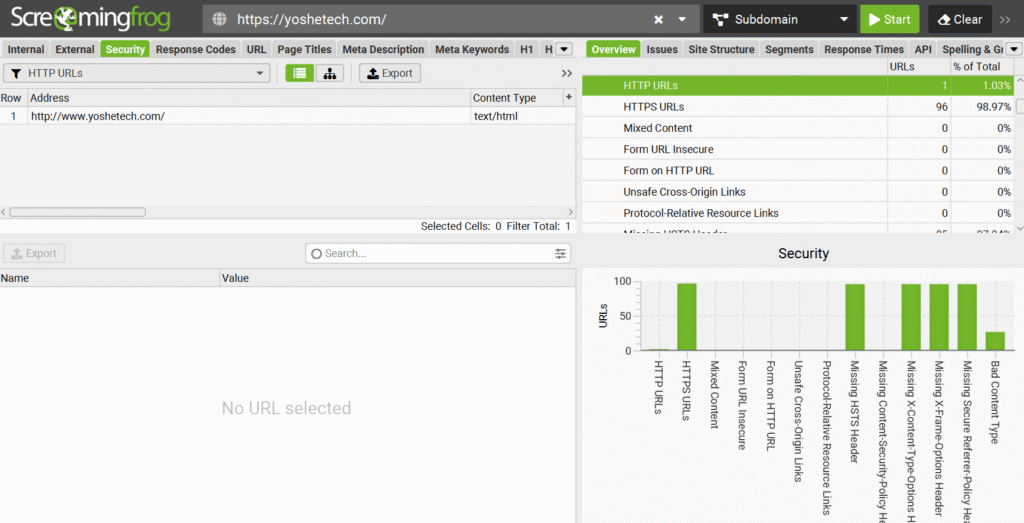Open the HTTP URLs filter dropdown
The width and height of the screenshot is (1024, 523).
(x=137, y=73)
